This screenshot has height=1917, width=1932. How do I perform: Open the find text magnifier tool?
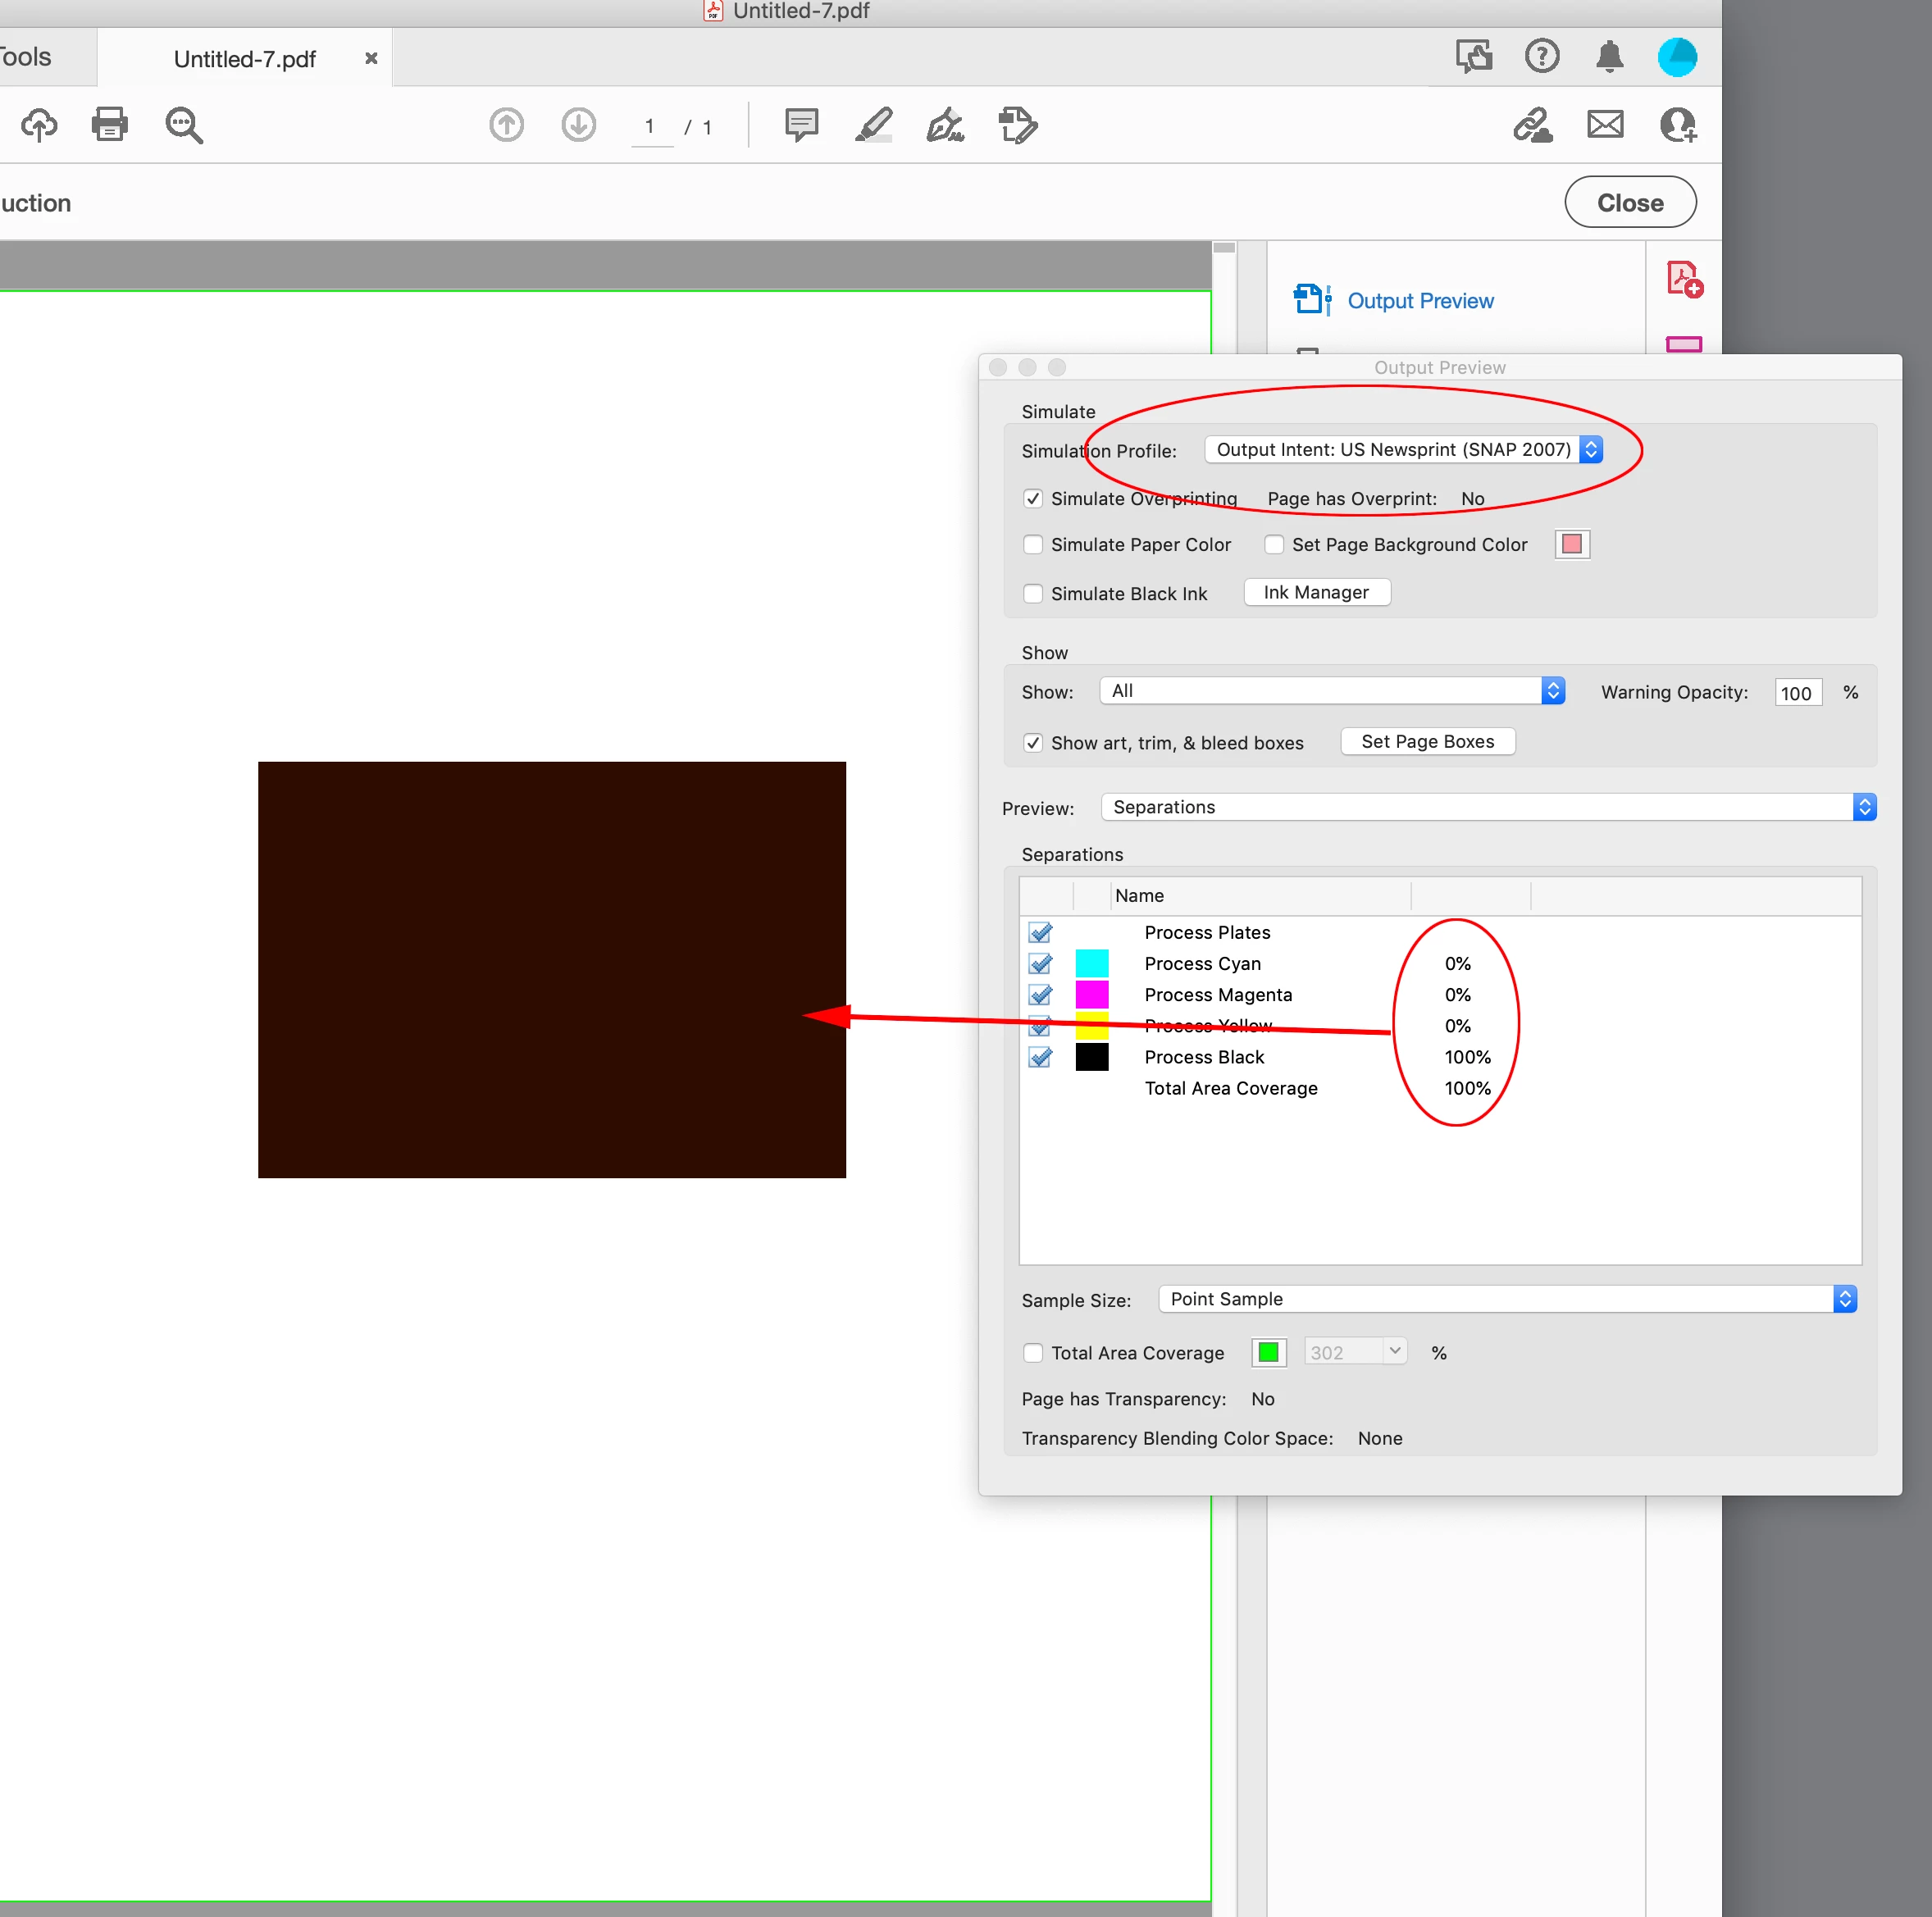[x=184, y=125]
